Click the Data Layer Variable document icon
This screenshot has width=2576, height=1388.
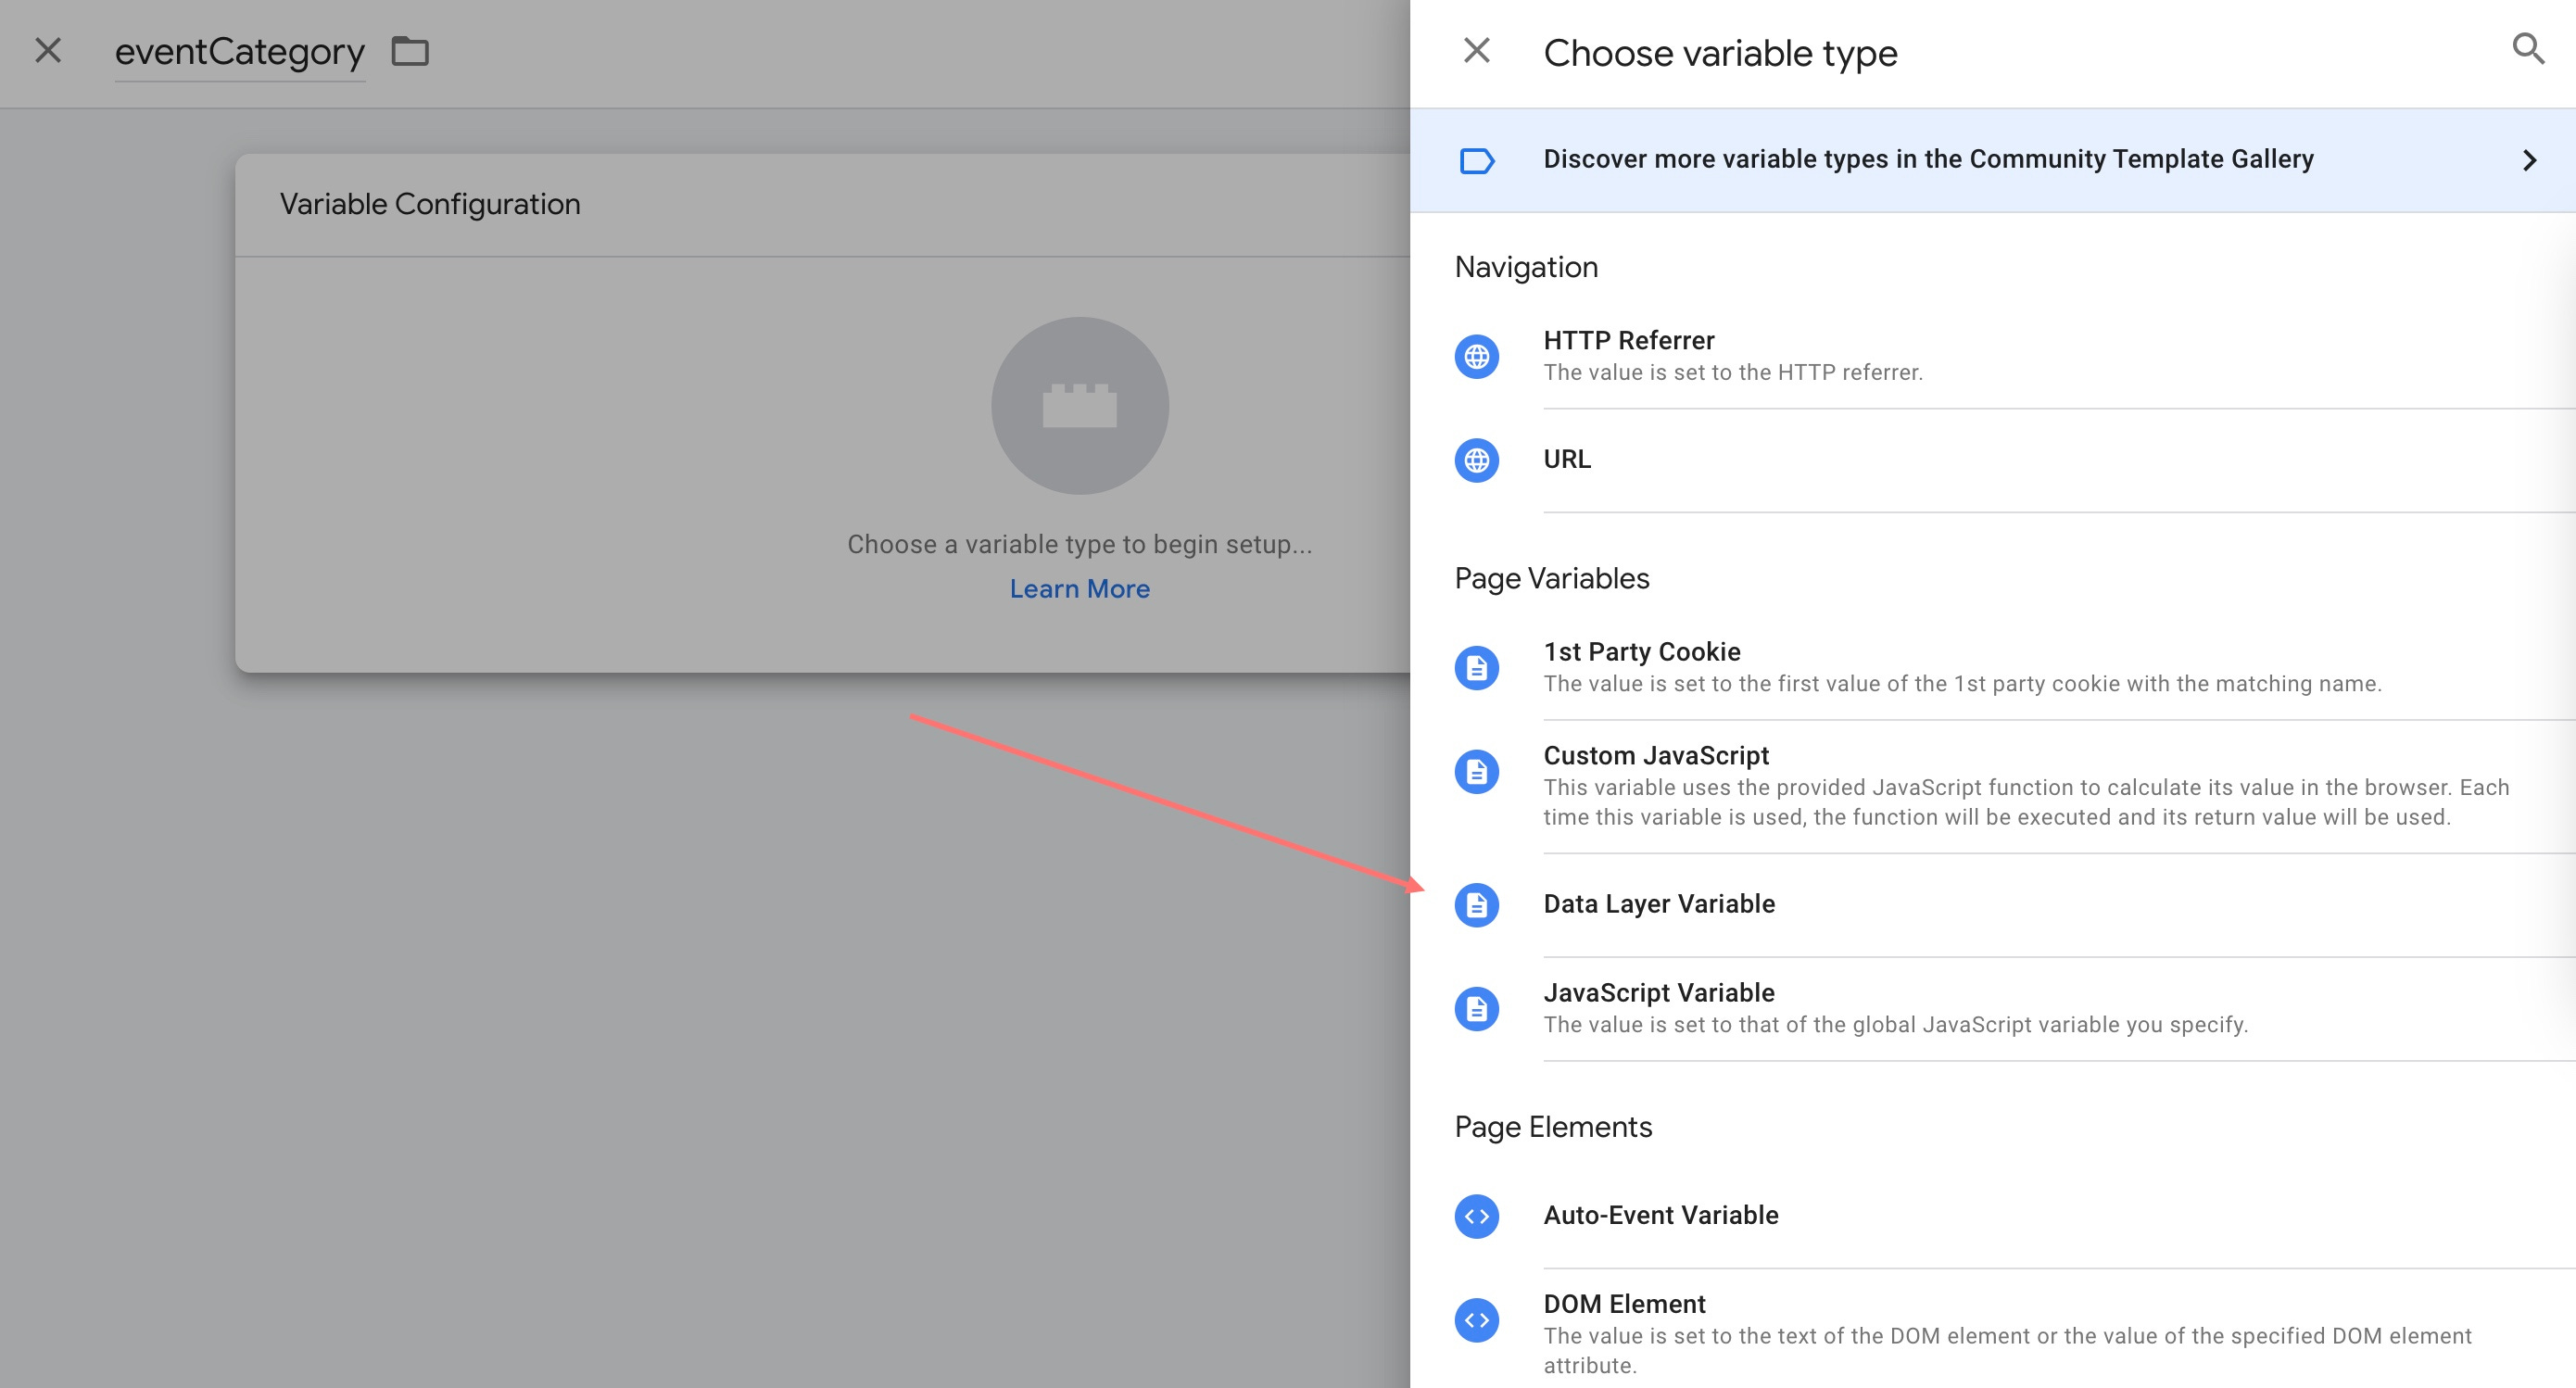[x=1476, y=905]
